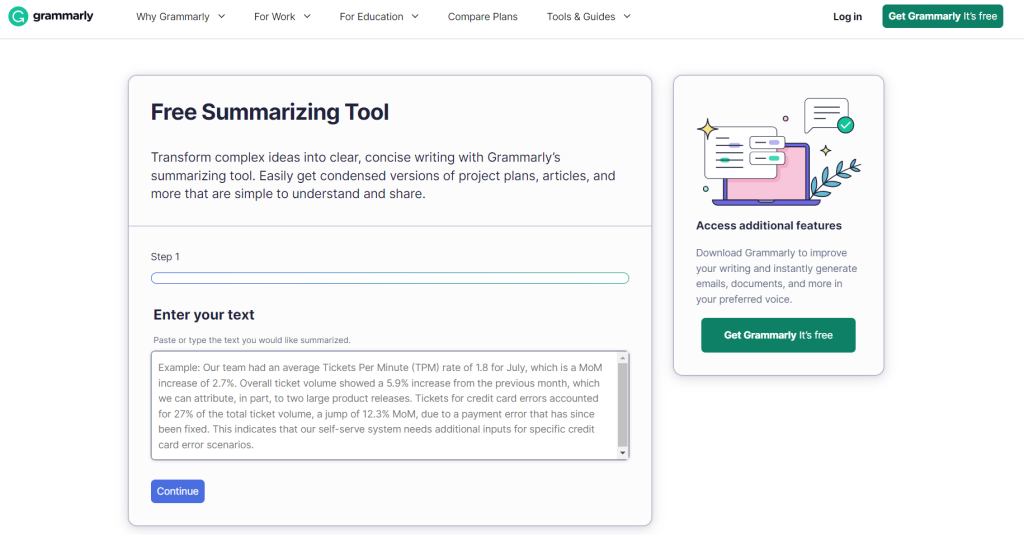Viewport: 1024px width, 535px height.
Task: Click the green checkmark badge on illustration
Action: click(846, 125)
